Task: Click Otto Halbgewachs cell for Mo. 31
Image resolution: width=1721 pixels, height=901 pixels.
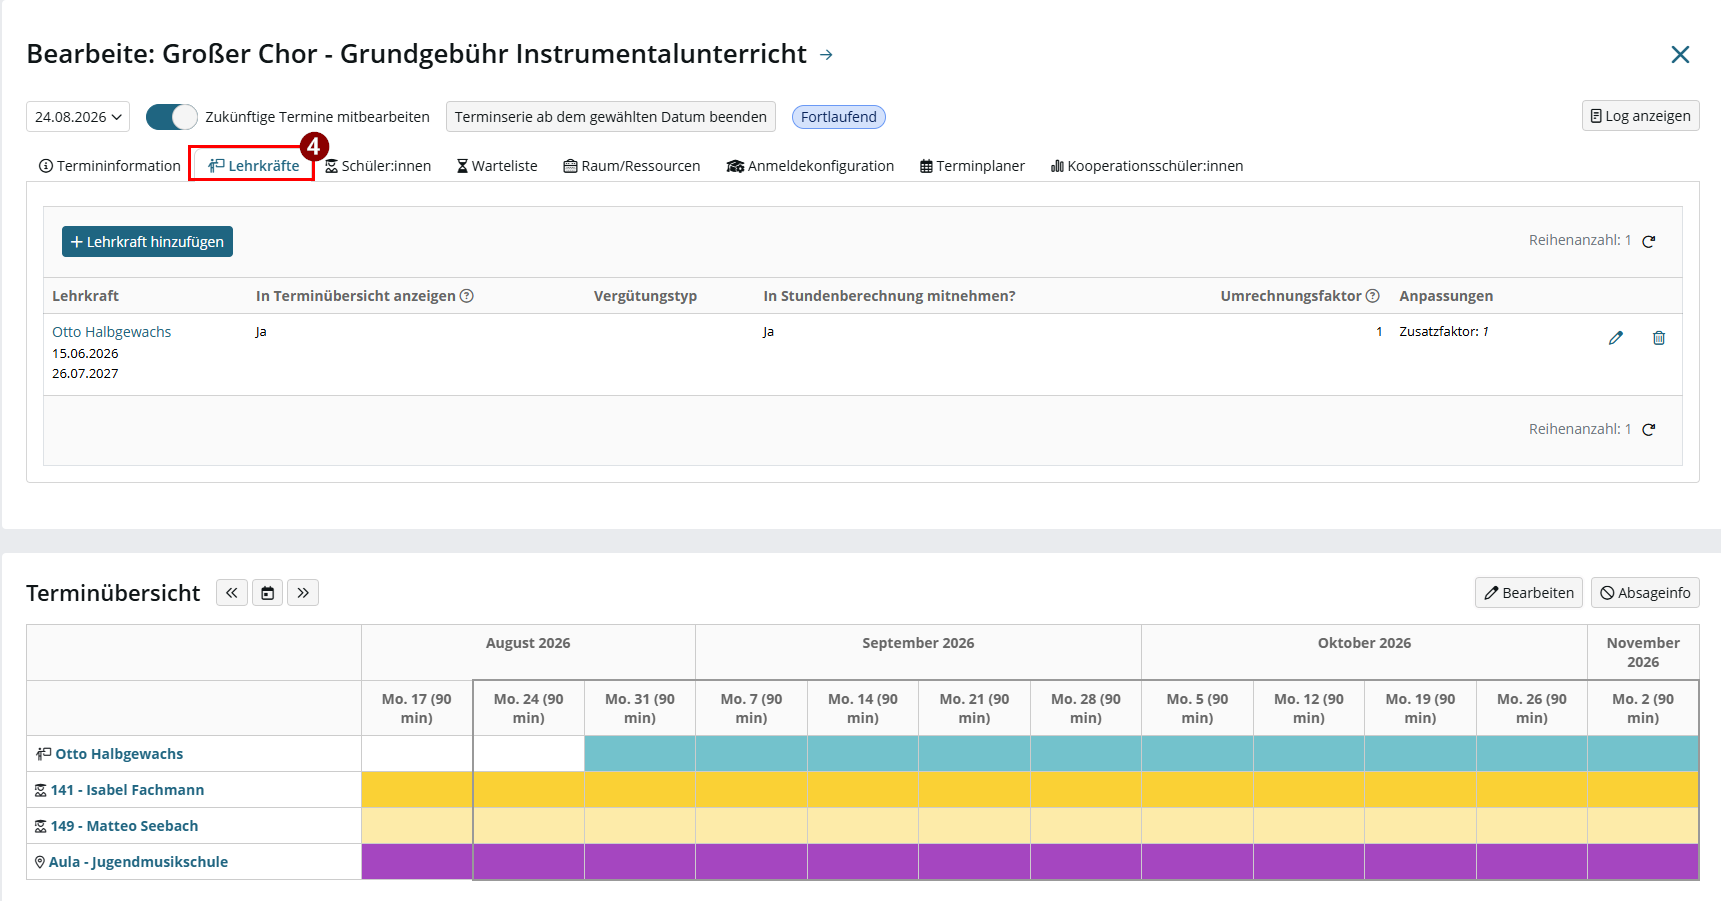Action: 640,754
